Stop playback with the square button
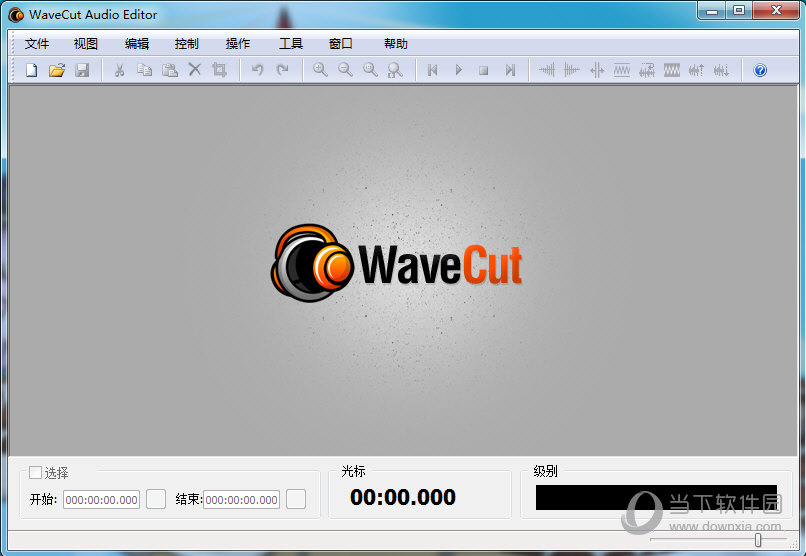 point(483,70)
